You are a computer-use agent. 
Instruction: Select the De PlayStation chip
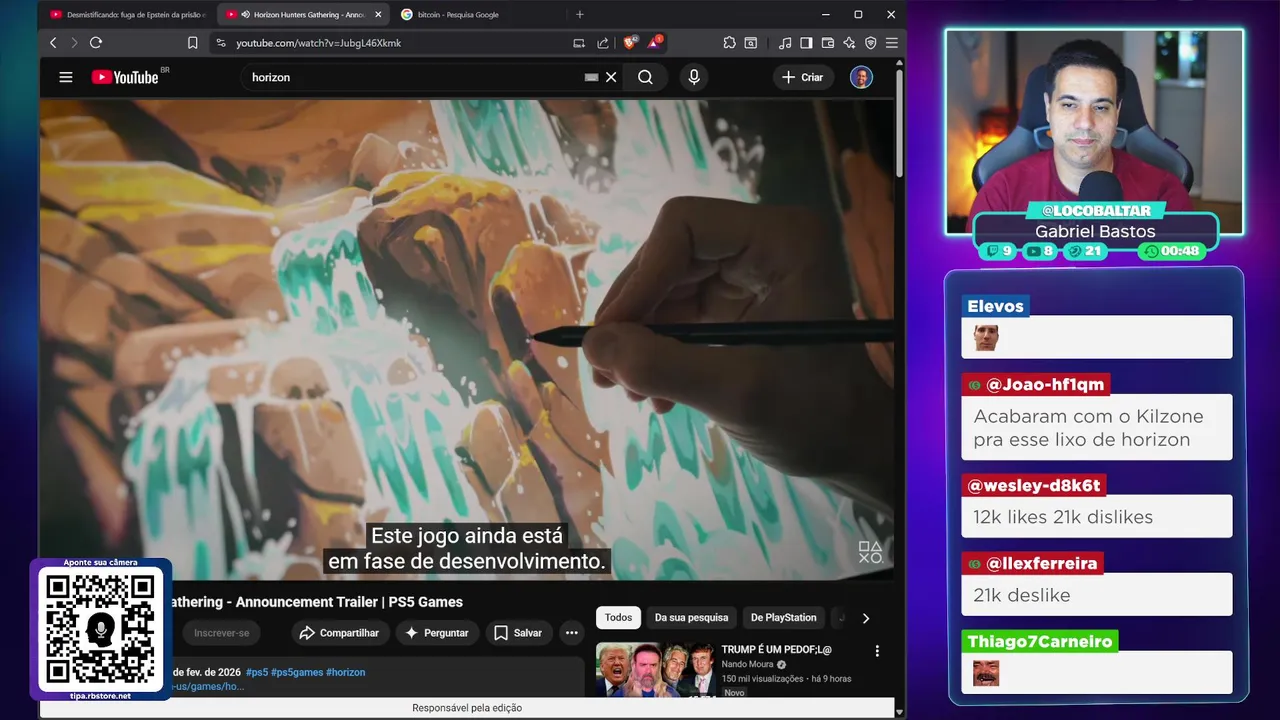coord(784,618)
